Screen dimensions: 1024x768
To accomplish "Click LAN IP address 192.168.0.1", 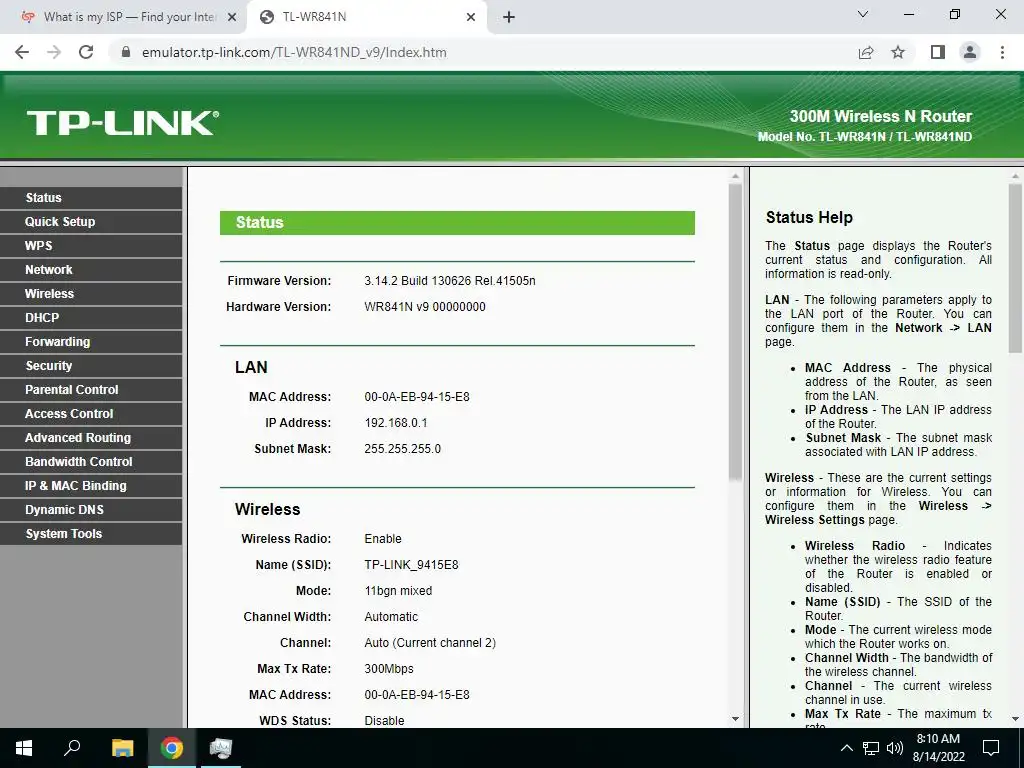I will [x=396, y=423].
